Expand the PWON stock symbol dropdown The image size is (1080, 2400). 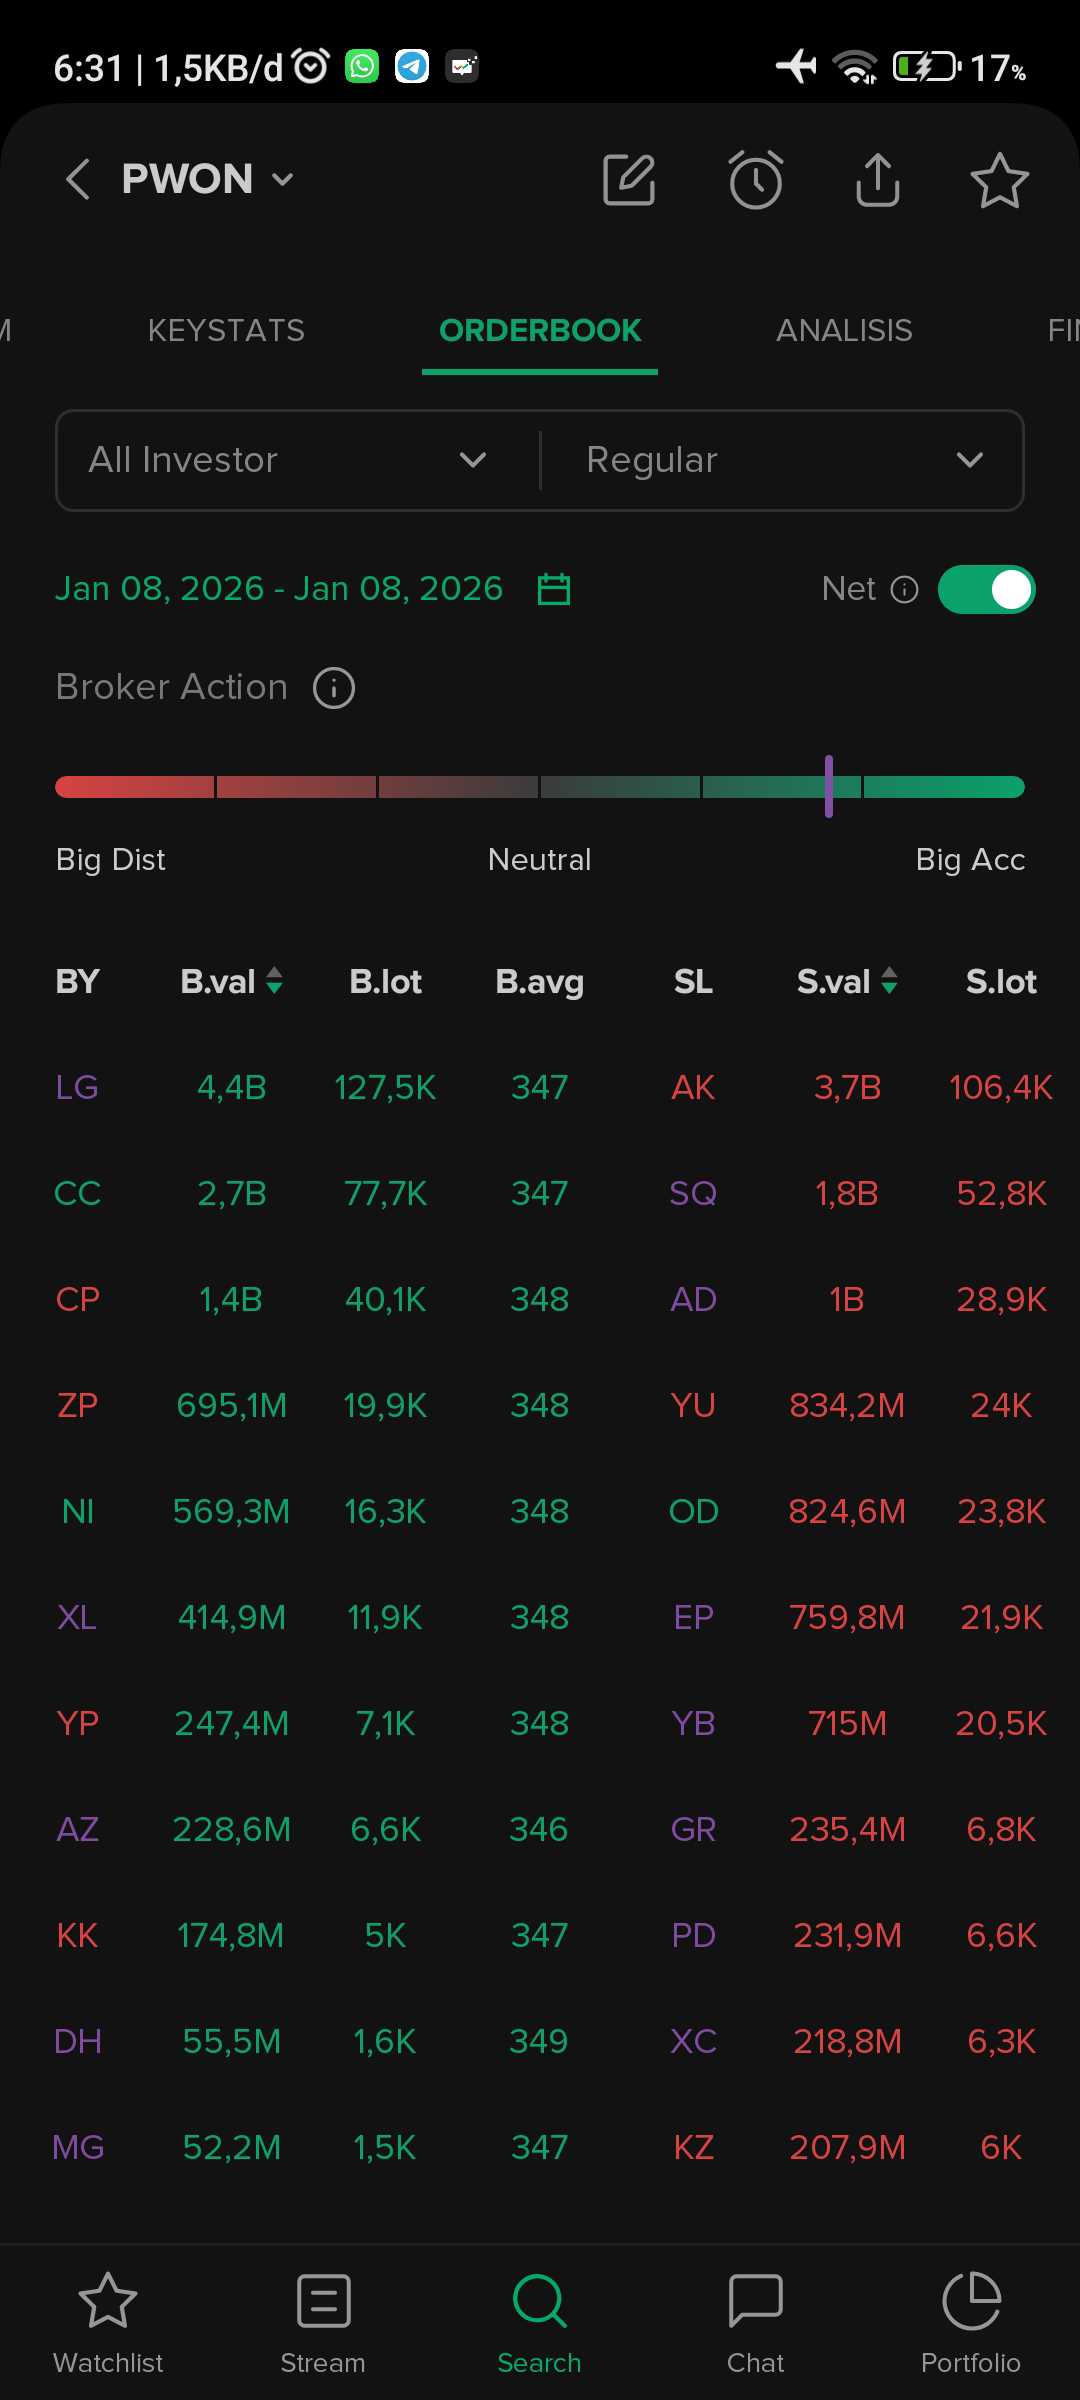click(x=284, y=180)
